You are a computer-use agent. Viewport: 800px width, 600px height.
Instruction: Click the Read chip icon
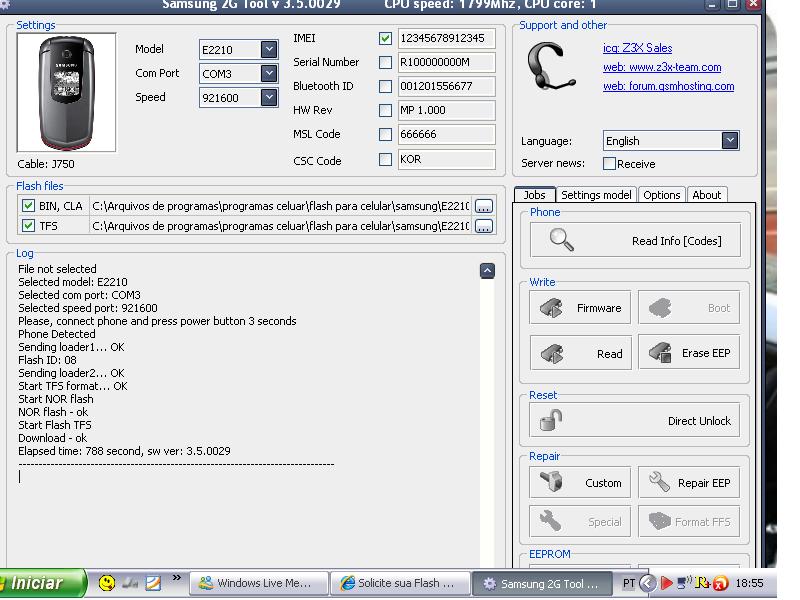[552, 354]
